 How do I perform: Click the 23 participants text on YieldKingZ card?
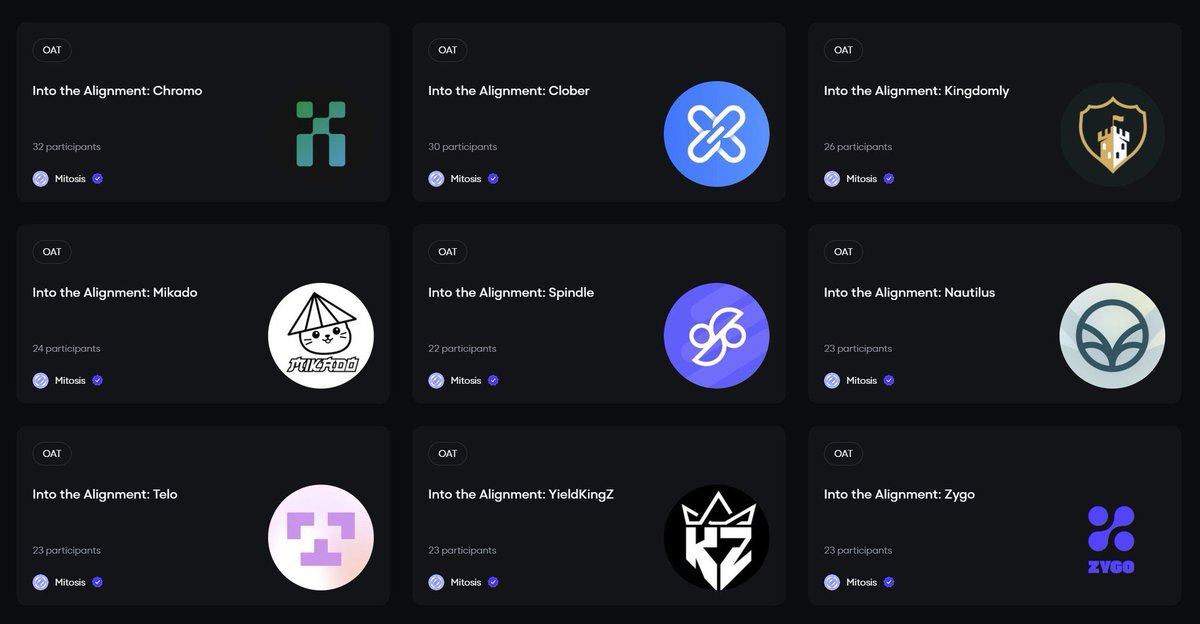pos(462,551)
